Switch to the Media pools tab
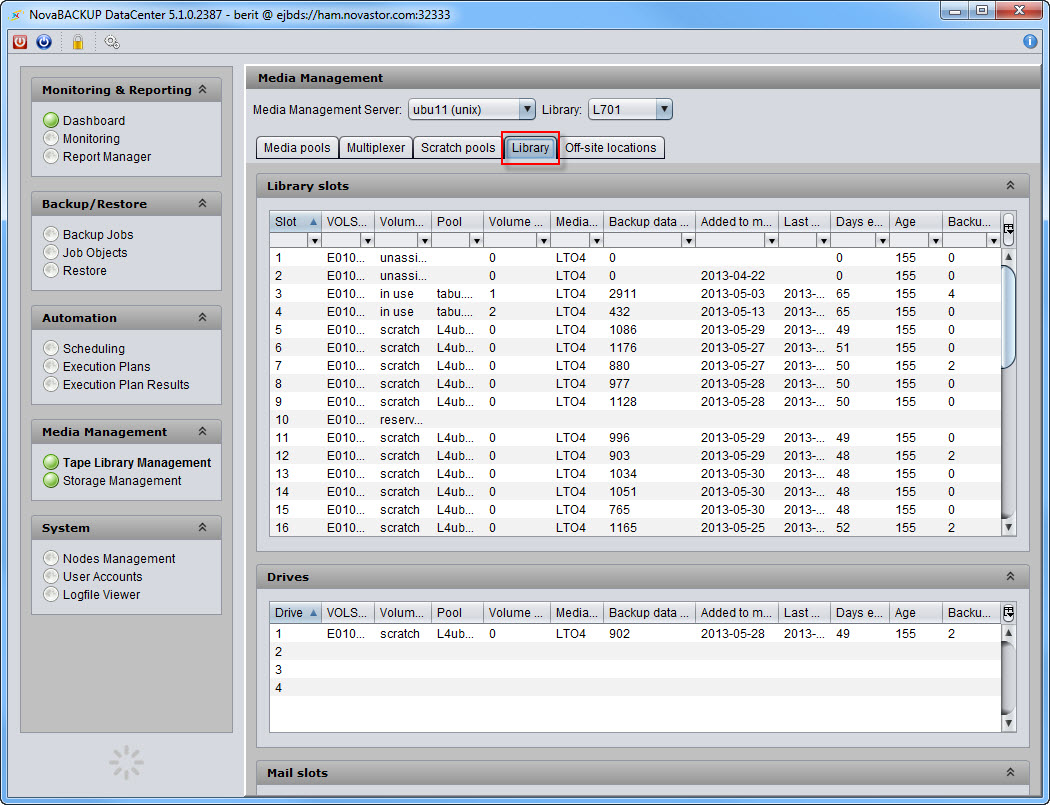 click(297, 147)
